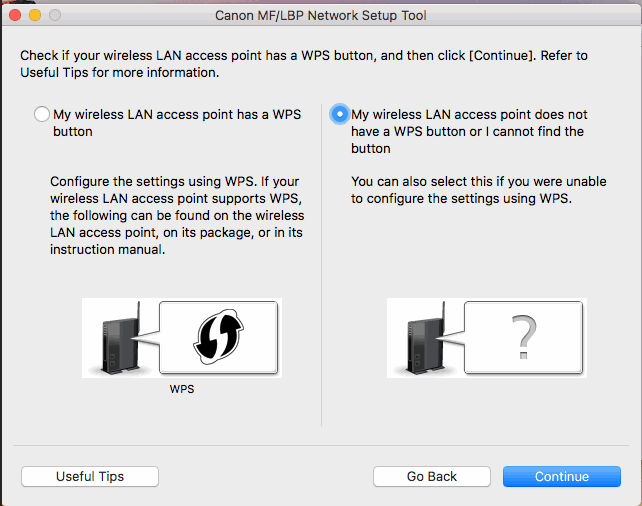The height and width of the screenshot is (506, 642).
Task: Click the "WPS" caption under the left illustration
Action: point(182,389)
